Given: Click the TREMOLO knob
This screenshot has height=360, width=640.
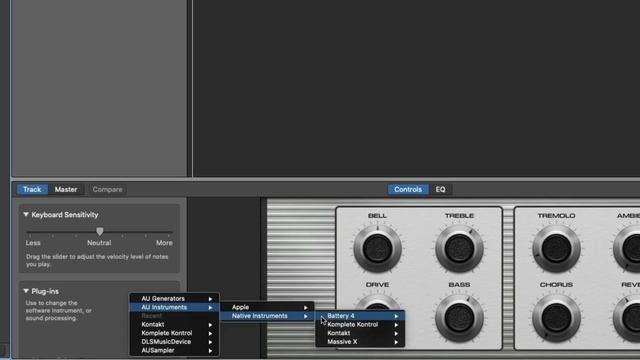Looking at the screenshot, I should coord(556,249).
